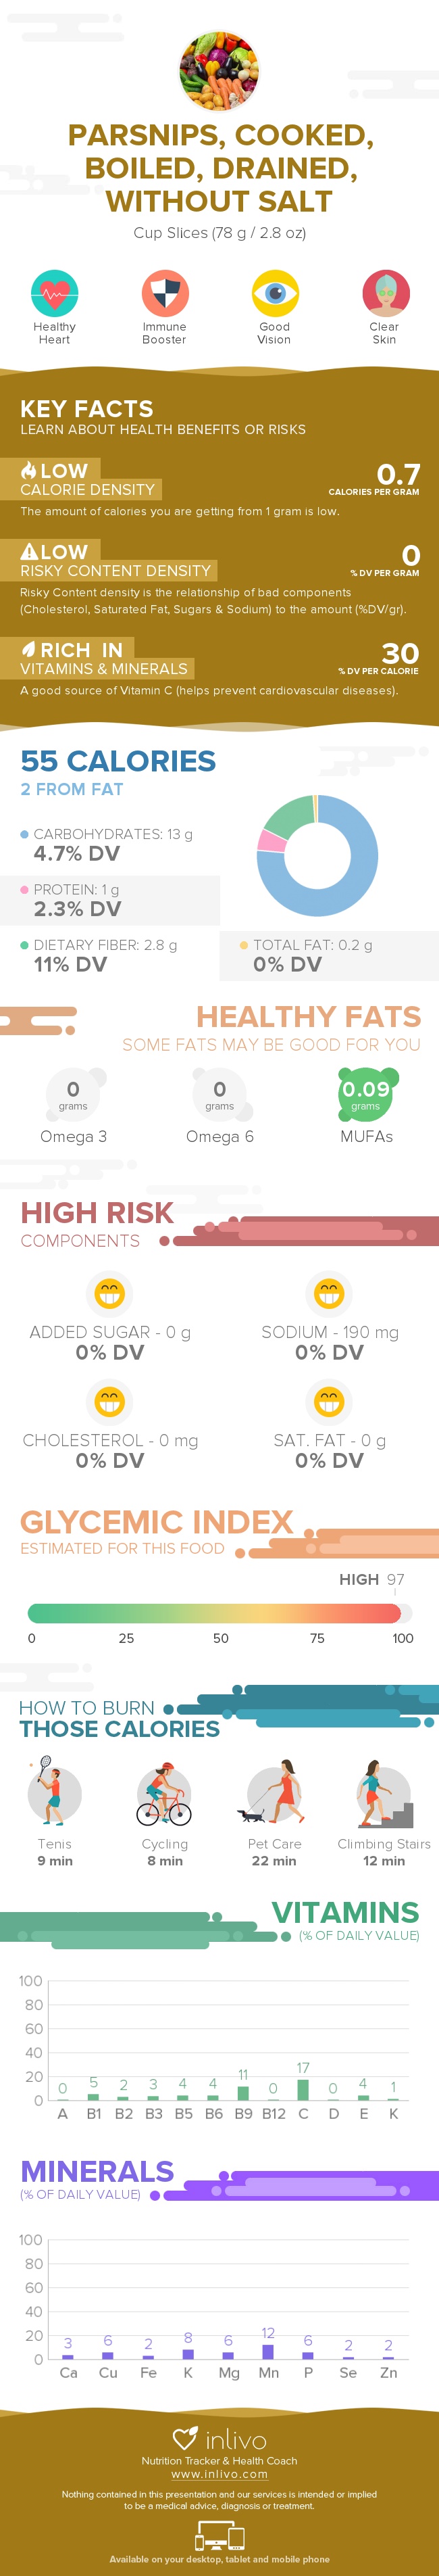The height and width of the screenshot is (2576, 439).
Task: Click the Omega 3 grams circle
Action: click(x=73, y=1094)
